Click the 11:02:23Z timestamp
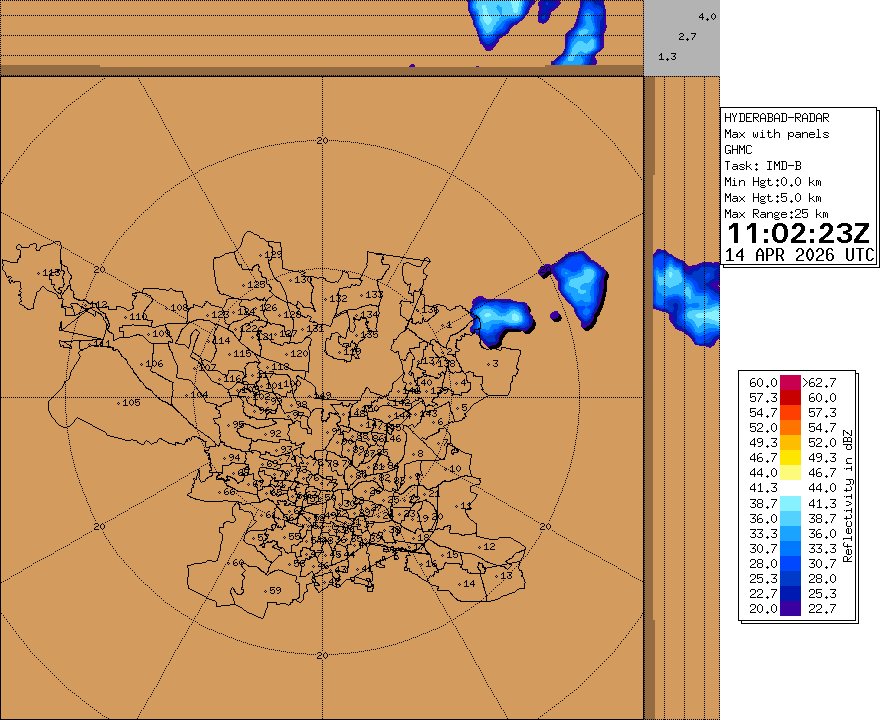 (x=798, y=233)
